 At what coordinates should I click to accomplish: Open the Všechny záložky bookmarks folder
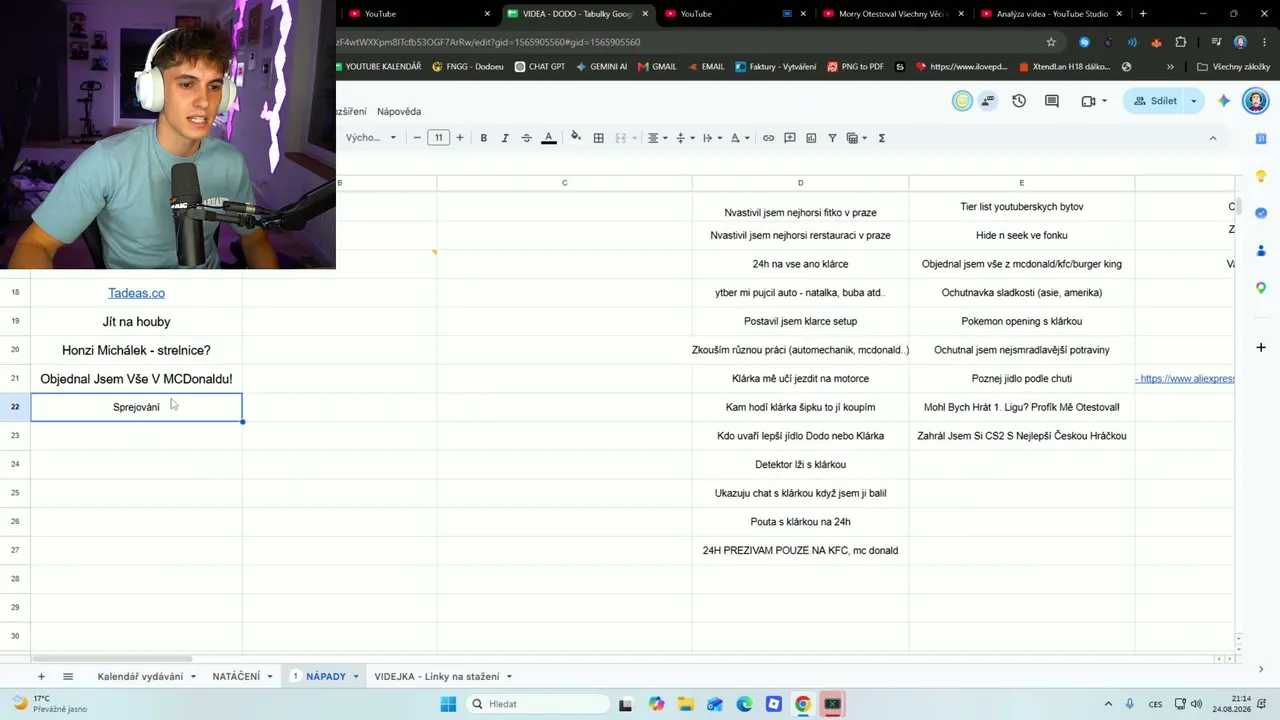(x=1233, y=67)
